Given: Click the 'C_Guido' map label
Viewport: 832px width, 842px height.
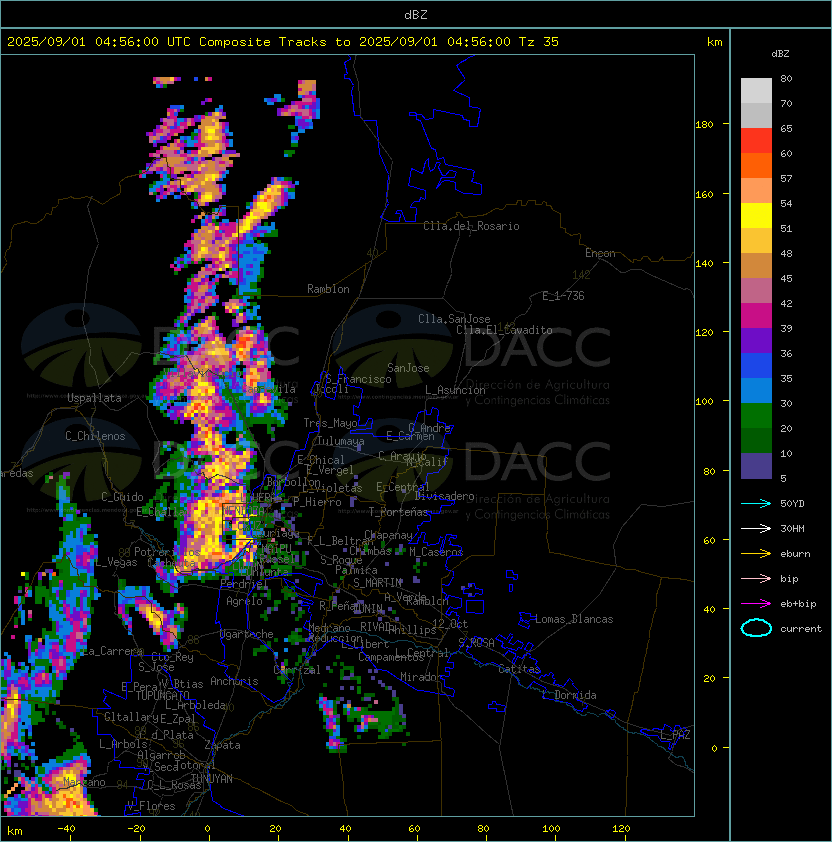Looking at the screenshot, I should coord(122,497).
